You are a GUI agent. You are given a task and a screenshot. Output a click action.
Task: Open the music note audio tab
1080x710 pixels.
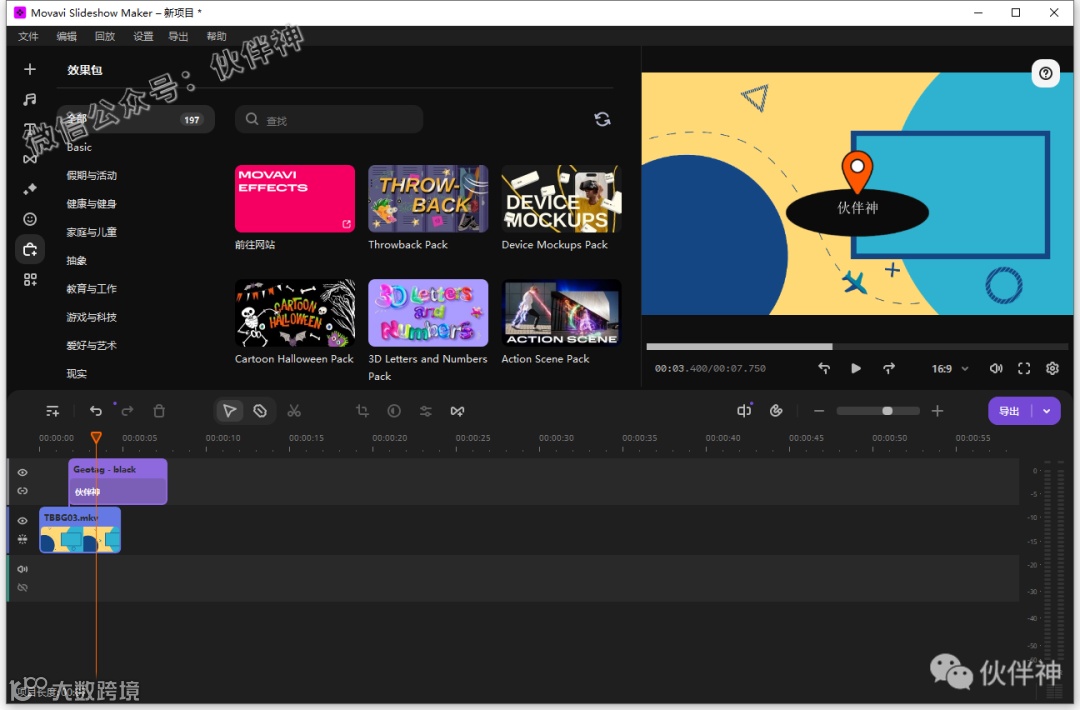30,99
